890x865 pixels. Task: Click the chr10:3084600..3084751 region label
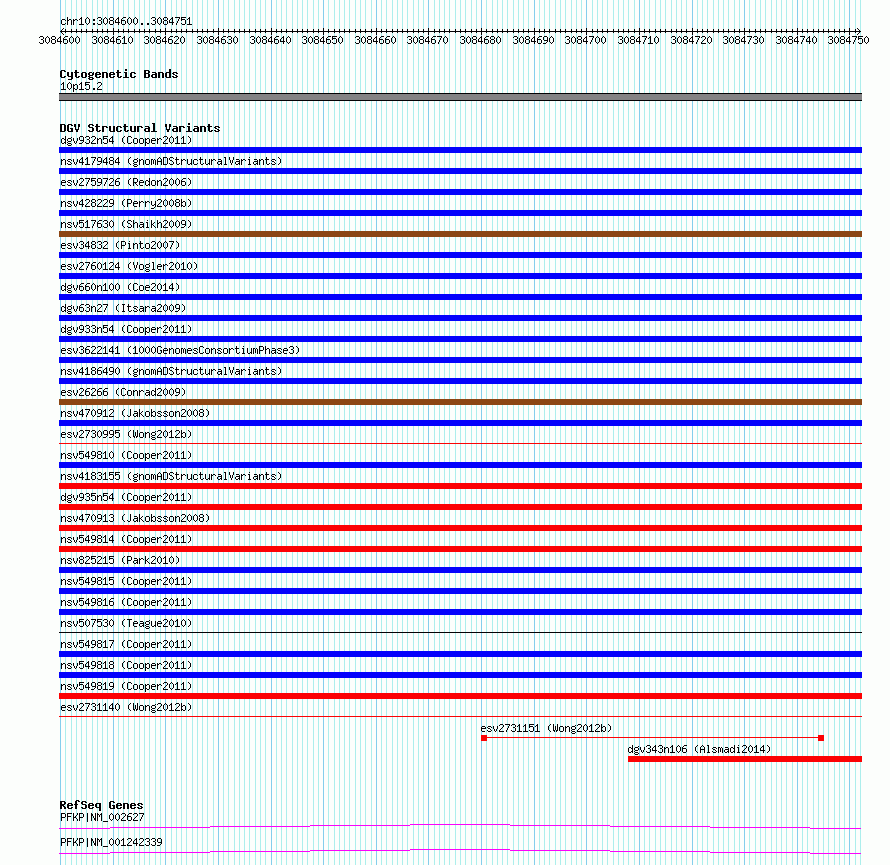click(126, 21)
